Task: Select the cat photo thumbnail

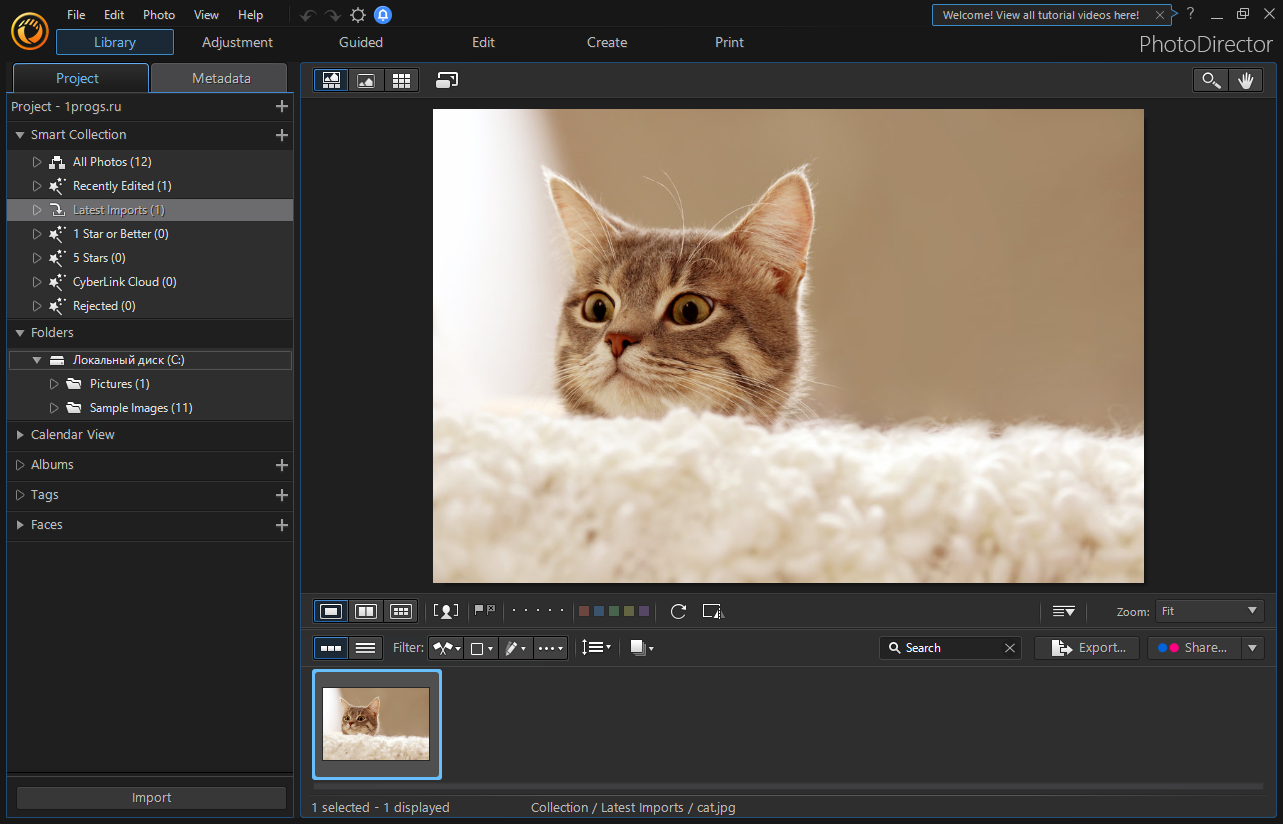Action: pos(377,724)
